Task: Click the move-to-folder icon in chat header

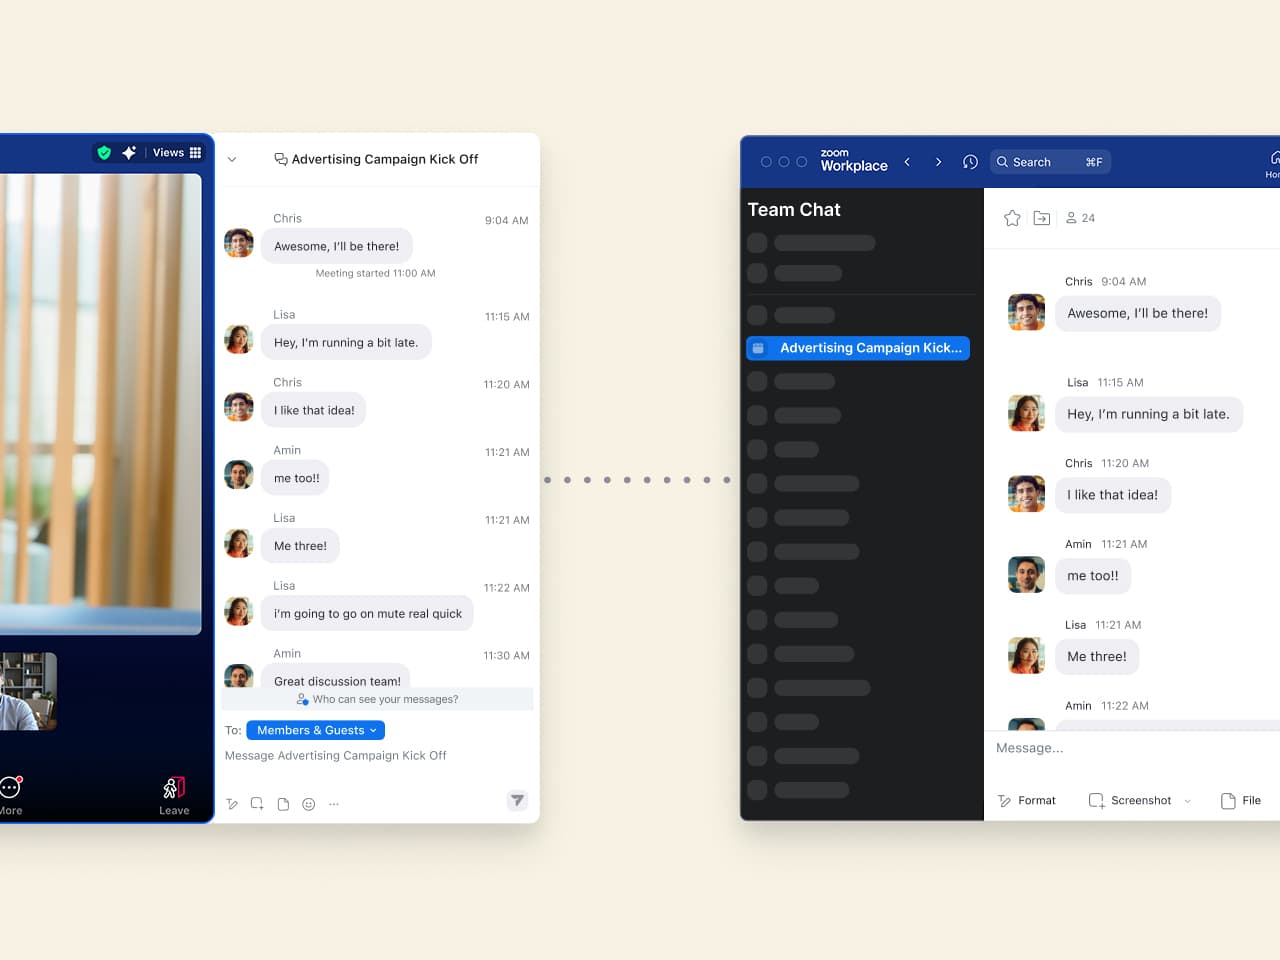Action: [x=1041, y=218]
